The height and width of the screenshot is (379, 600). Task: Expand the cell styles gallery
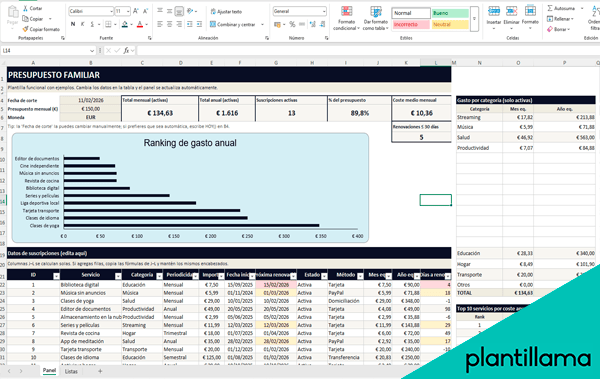(474, 18)
